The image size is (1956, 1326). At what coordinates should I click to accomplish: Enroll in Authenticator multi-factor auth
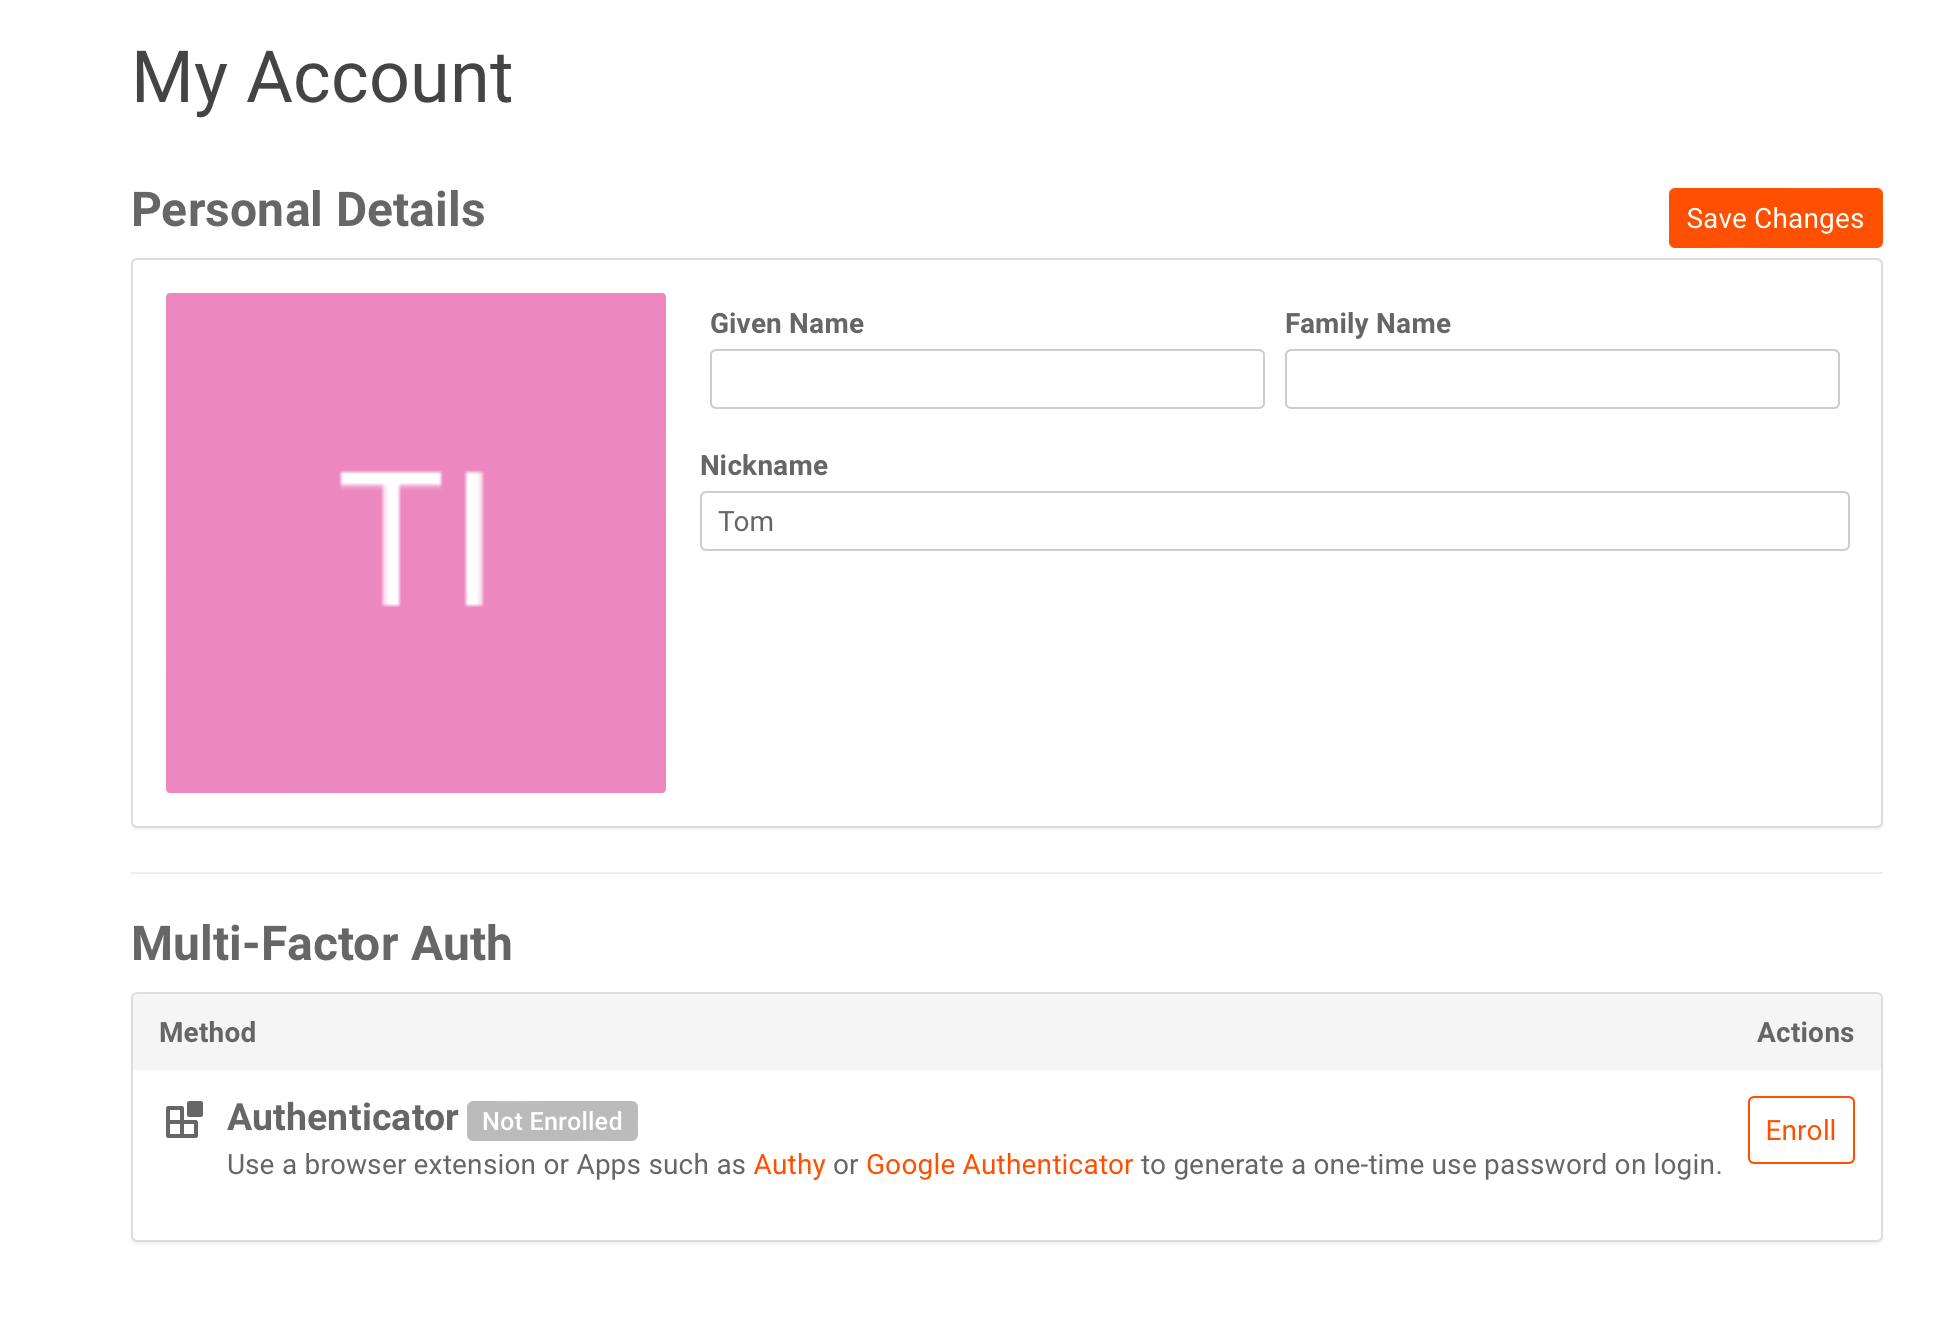[x=1800, y=1130]
